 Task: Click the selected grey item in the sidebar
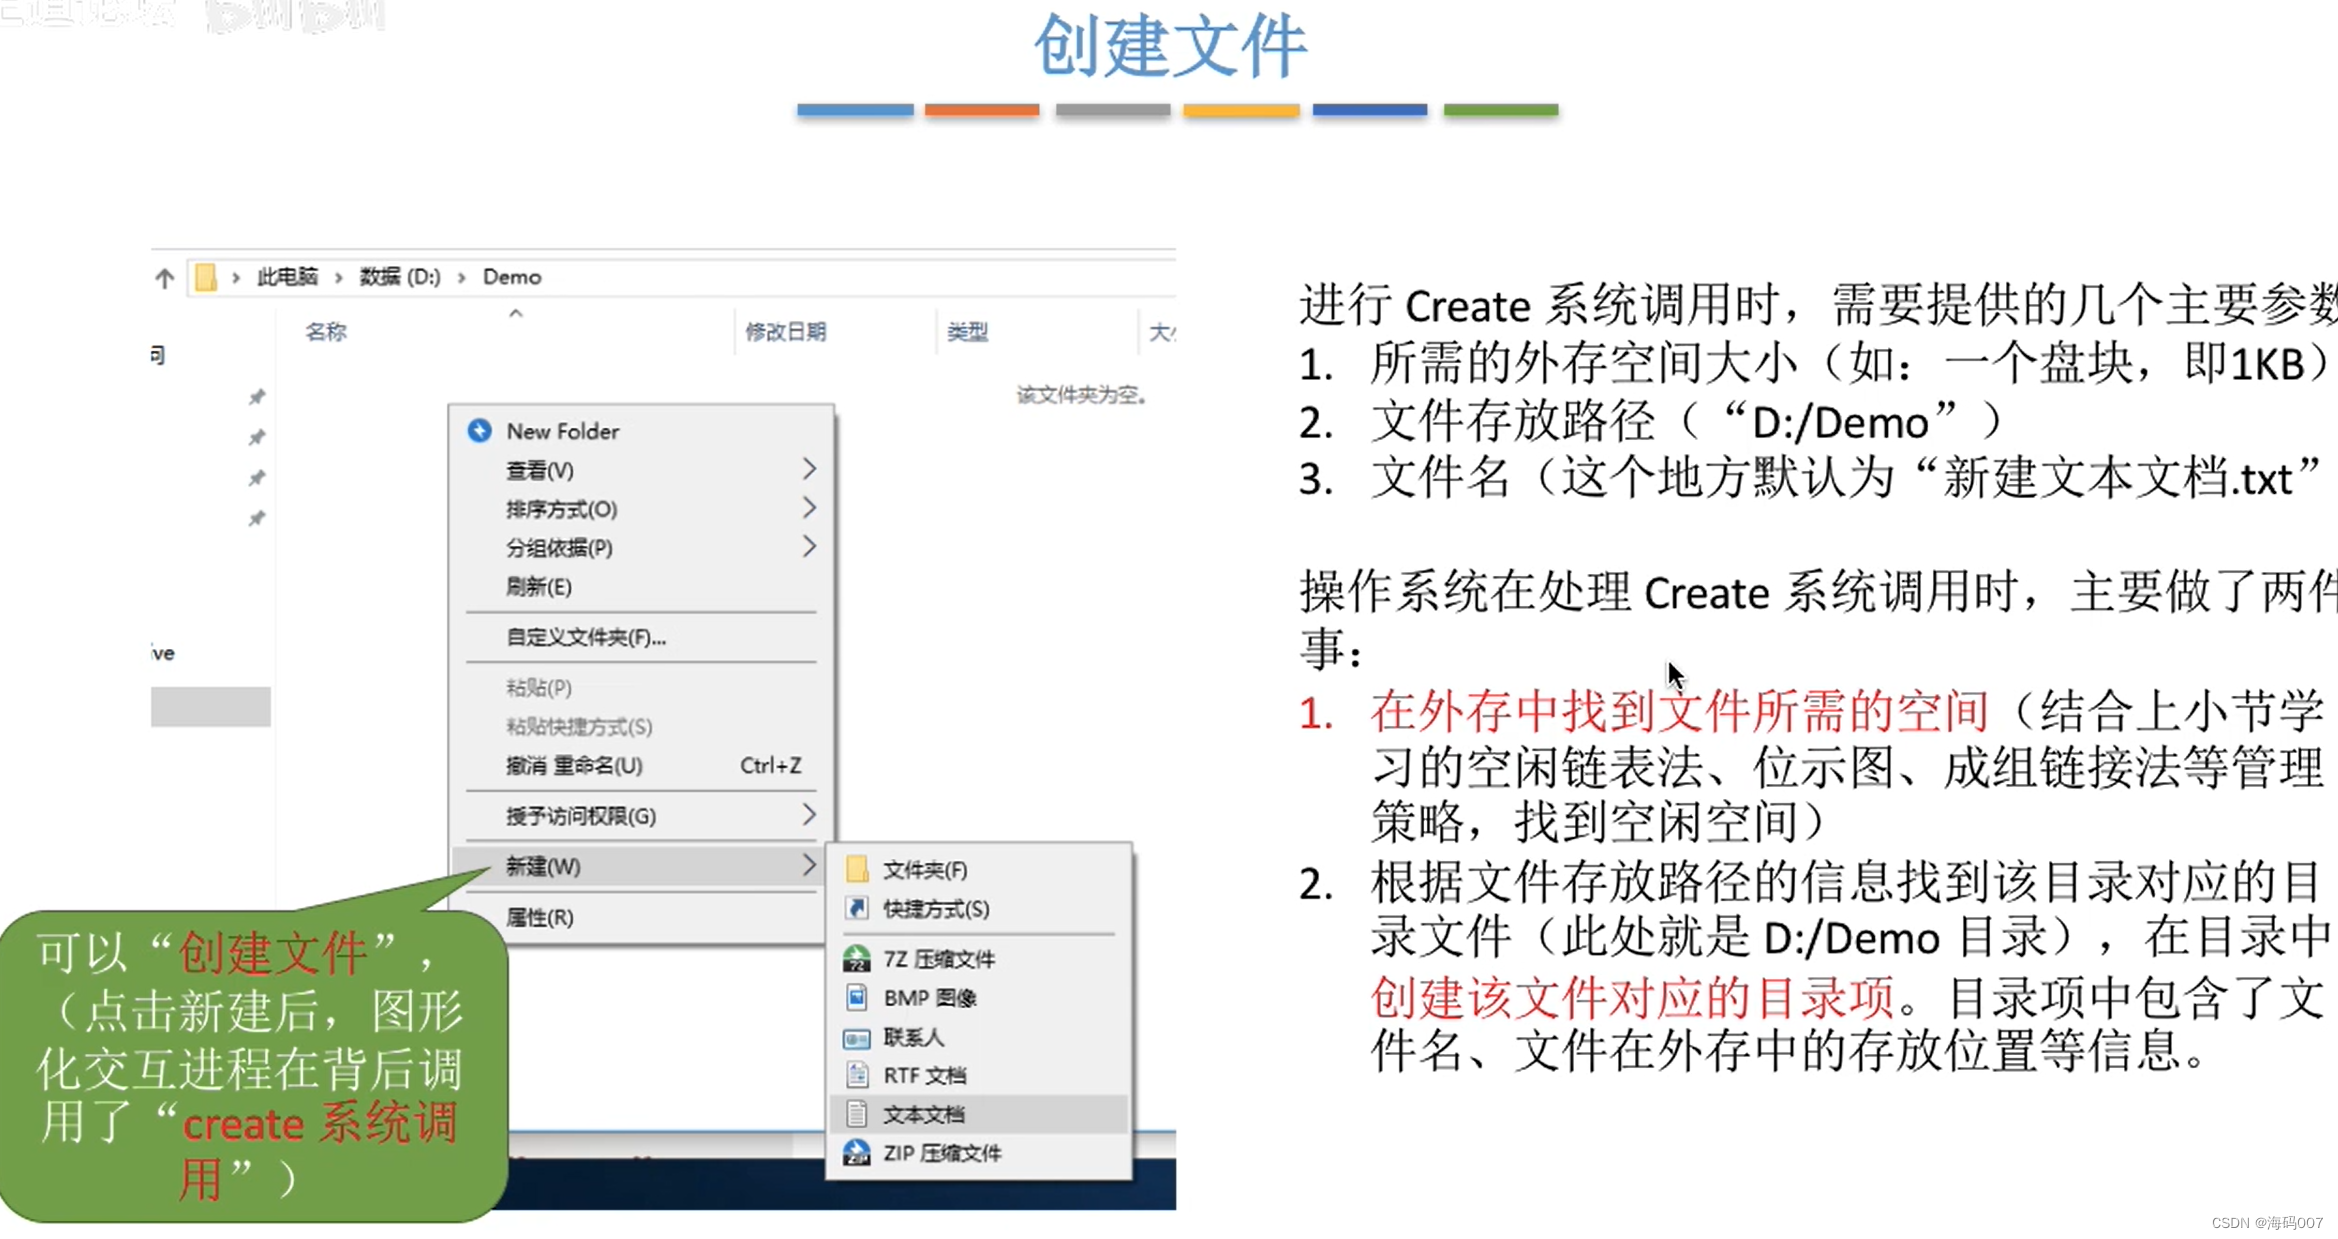point(211,706)
